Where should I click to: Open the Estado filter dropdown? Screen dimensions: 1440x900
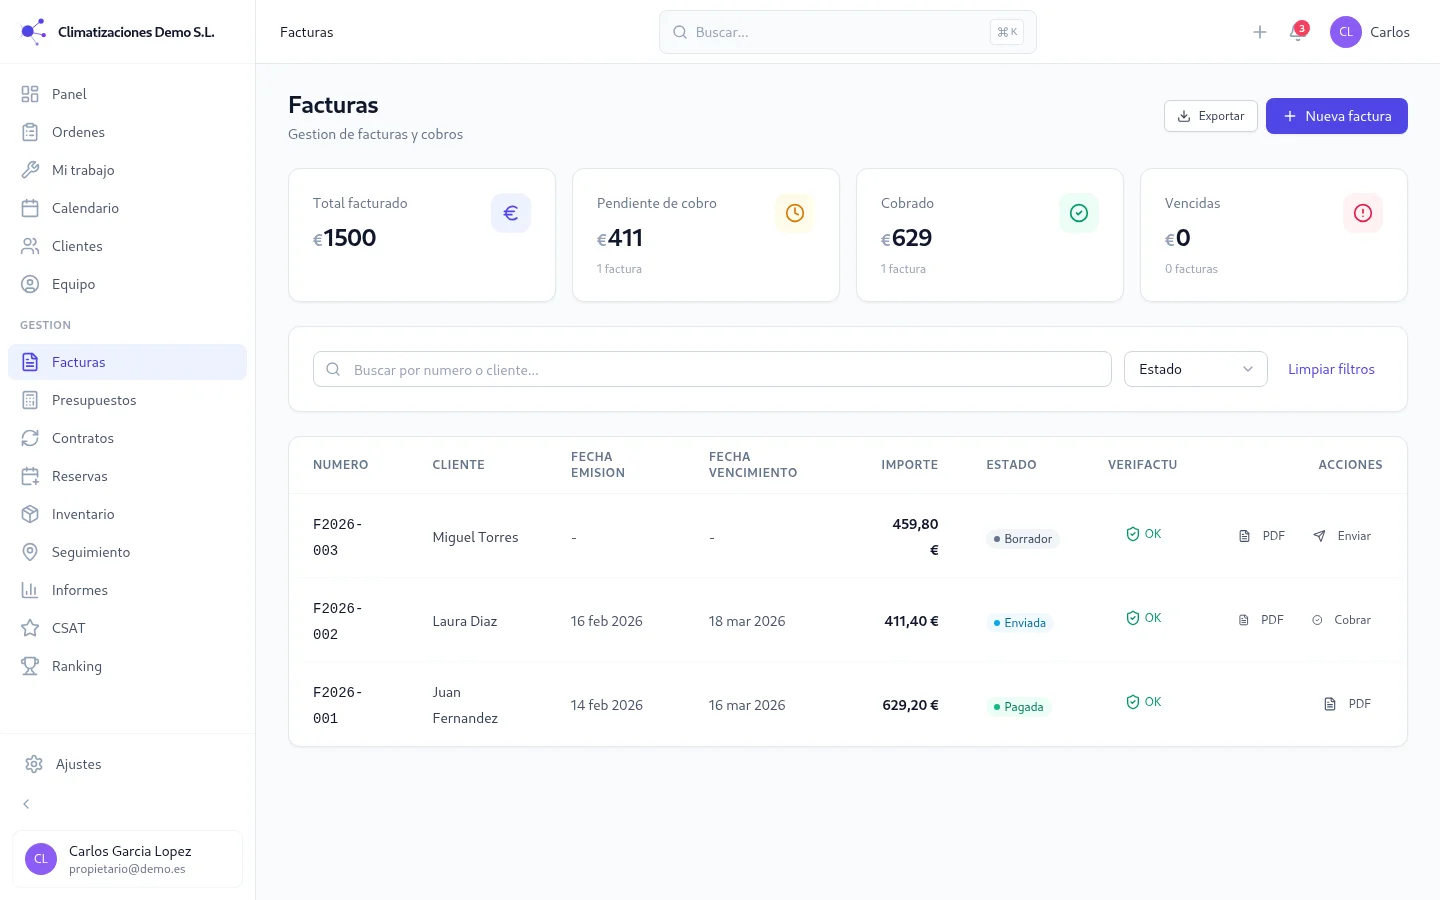coord(1195,369)
